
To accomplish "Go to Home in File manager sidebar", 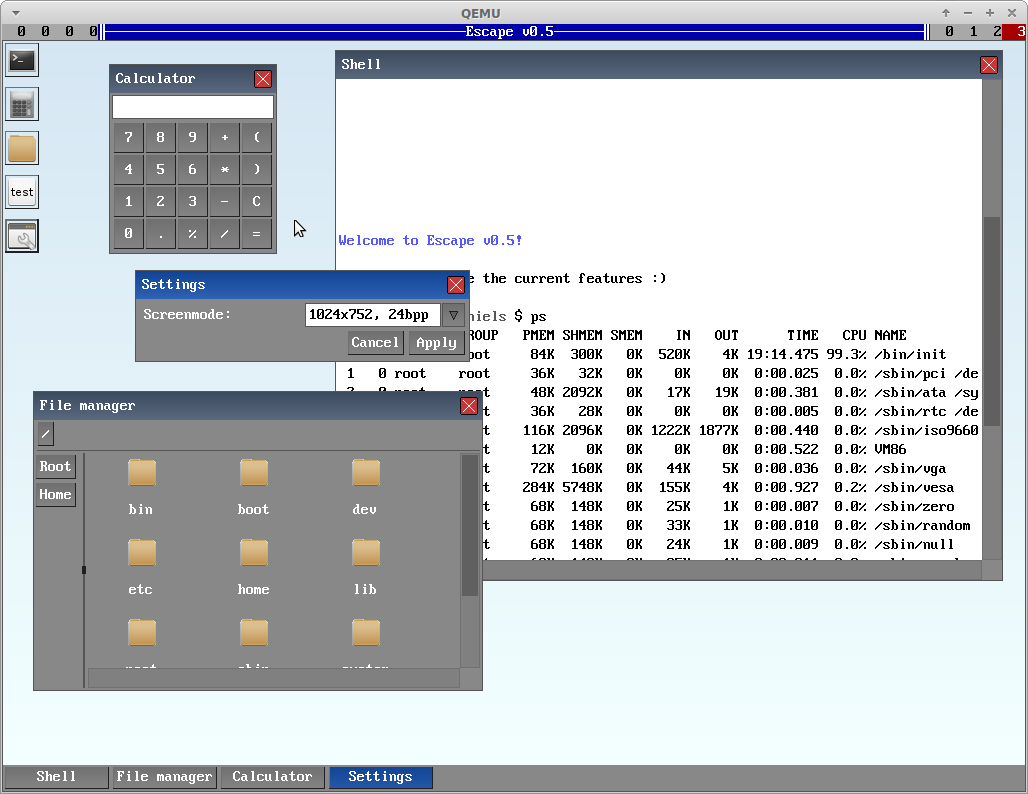I will [55, 494].
